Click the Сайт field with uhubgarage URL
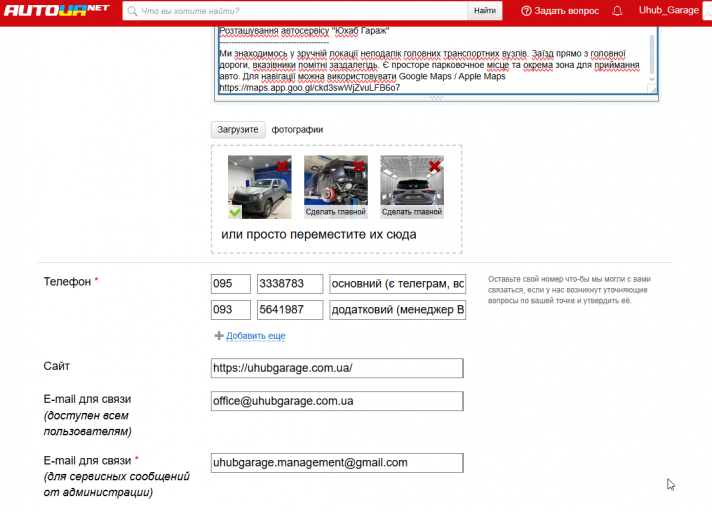 (337, 368)
